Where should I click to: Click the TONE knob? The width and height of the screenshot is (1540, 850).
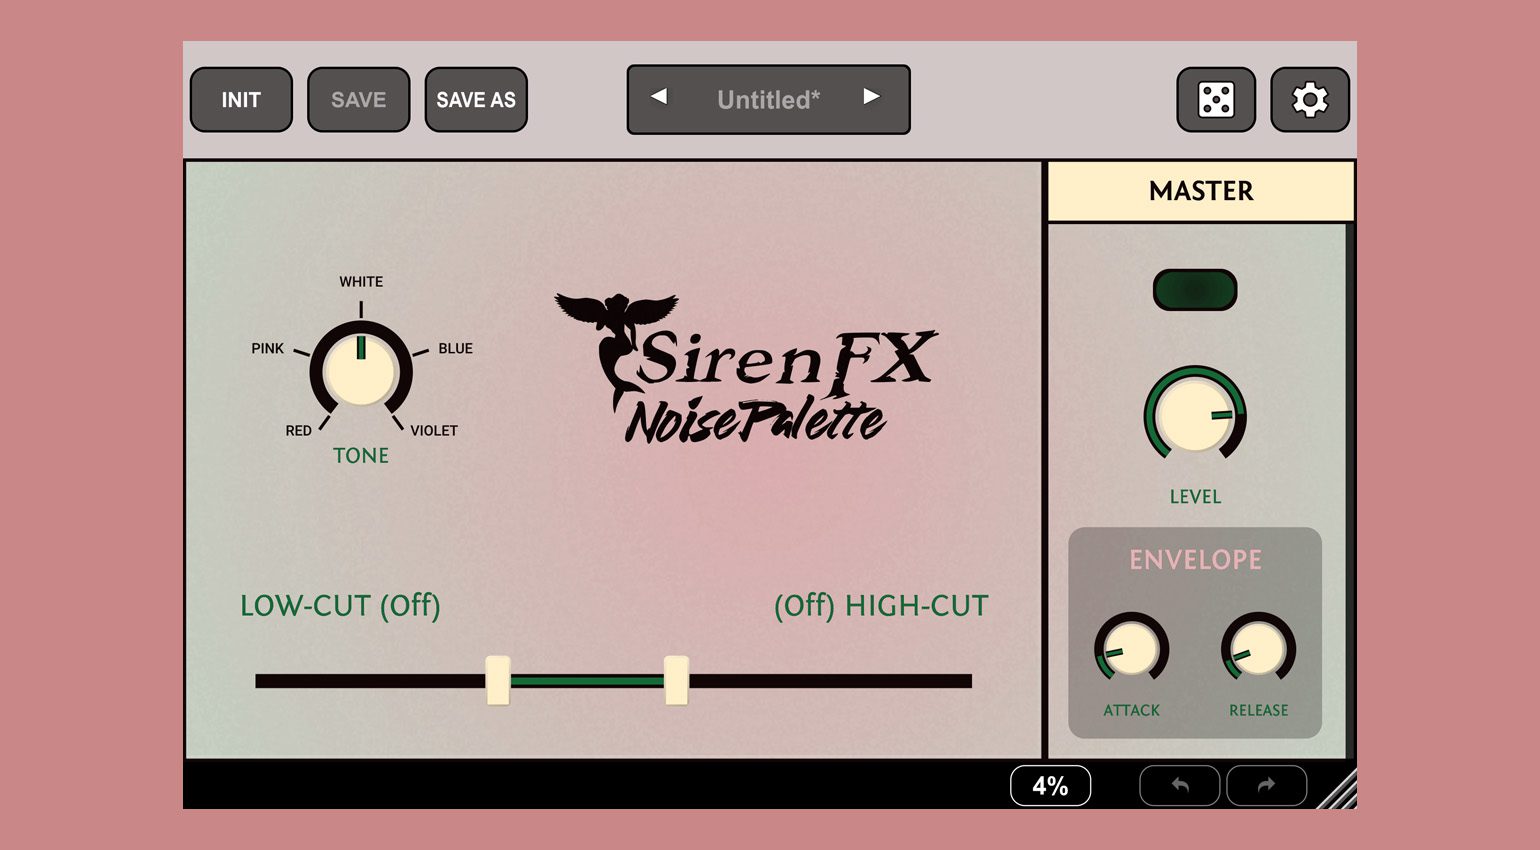click(361, 371)
